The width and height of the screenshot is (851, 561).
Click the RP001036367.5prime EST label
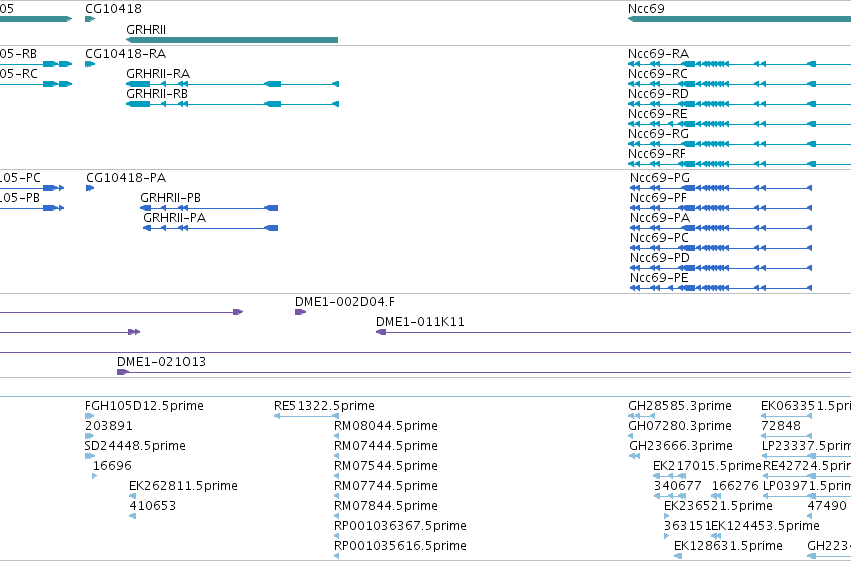coord(401,526)
